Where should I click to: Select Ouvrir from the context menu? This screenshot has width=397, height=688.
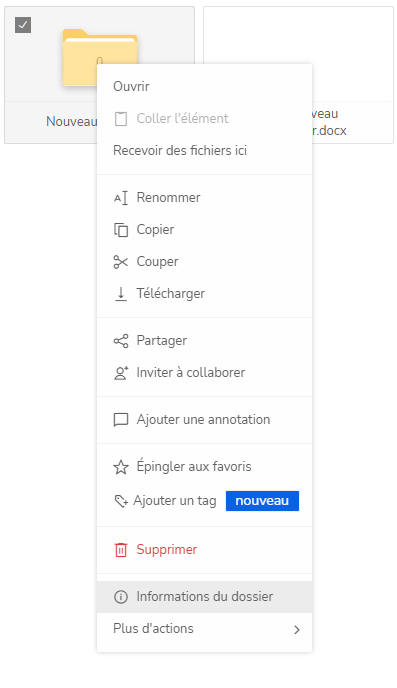click(x=204, y=86)
